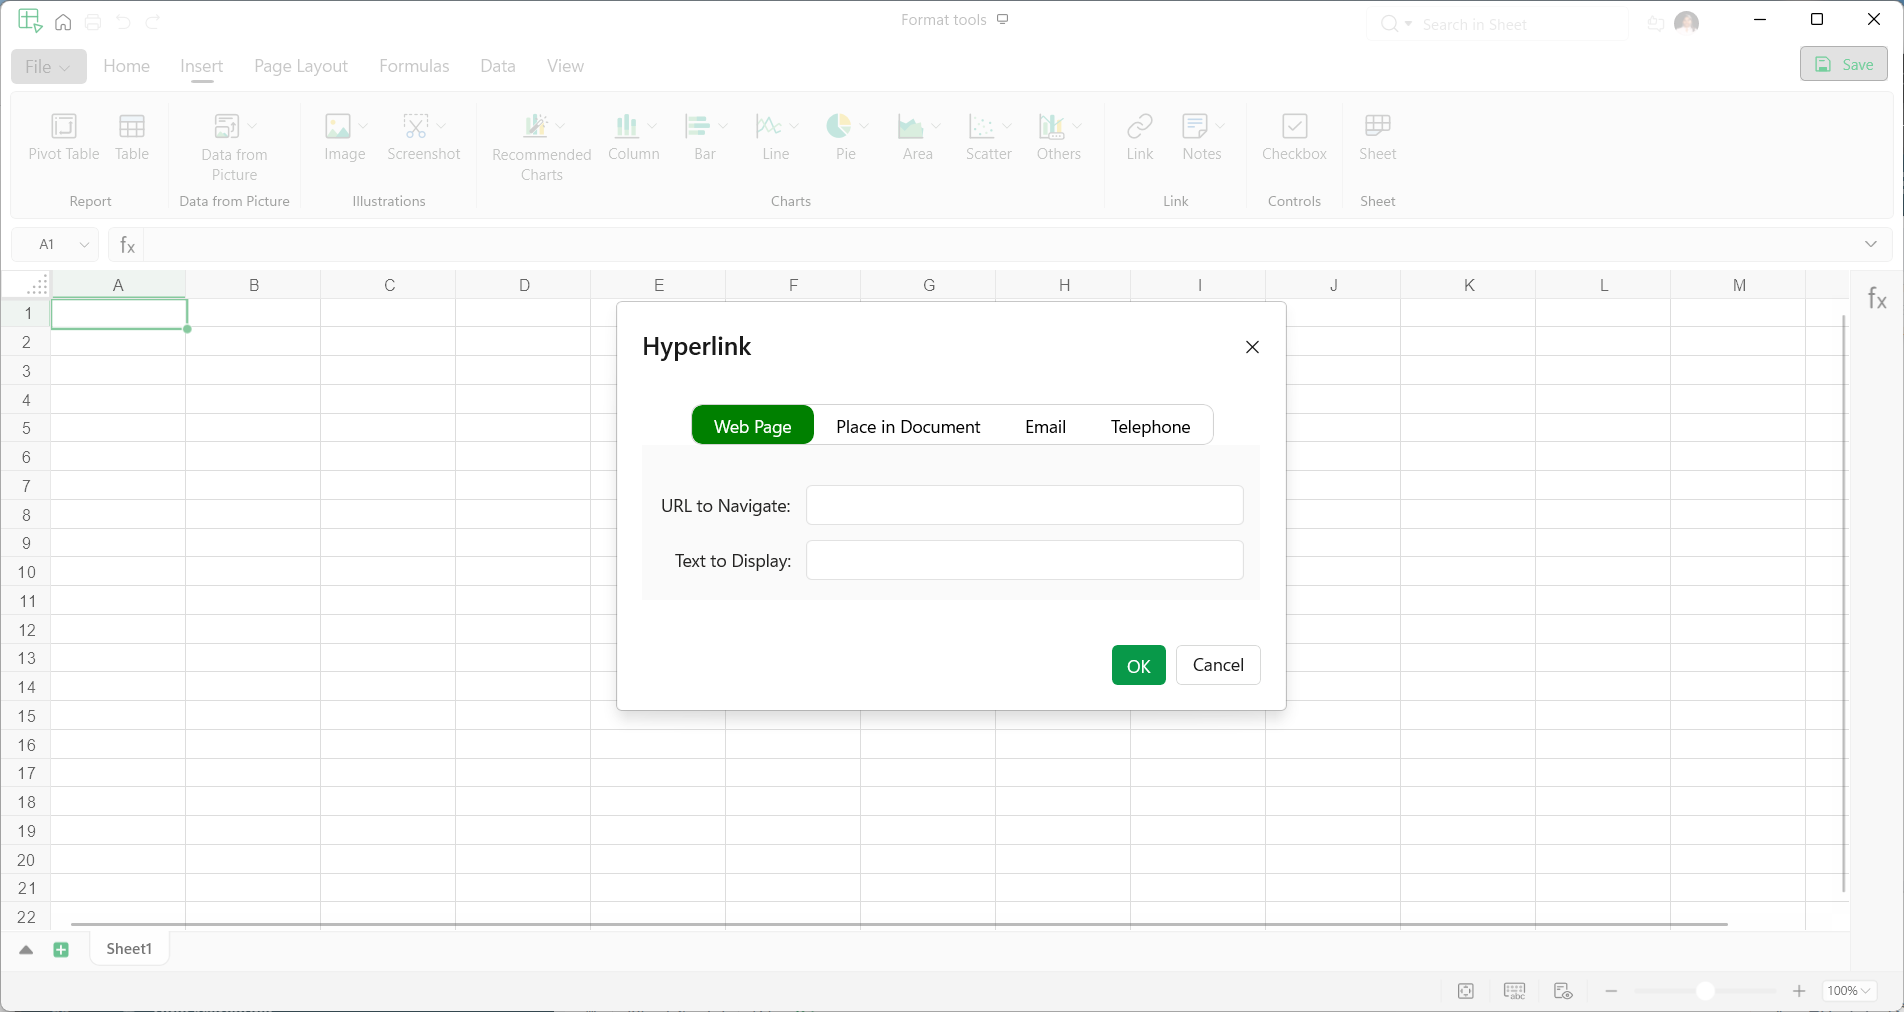Click the vertical scrollbar of the sheet
Image resolution: width=1904 pixels, height=1012 pixels.
click(x=1844, y=603)
